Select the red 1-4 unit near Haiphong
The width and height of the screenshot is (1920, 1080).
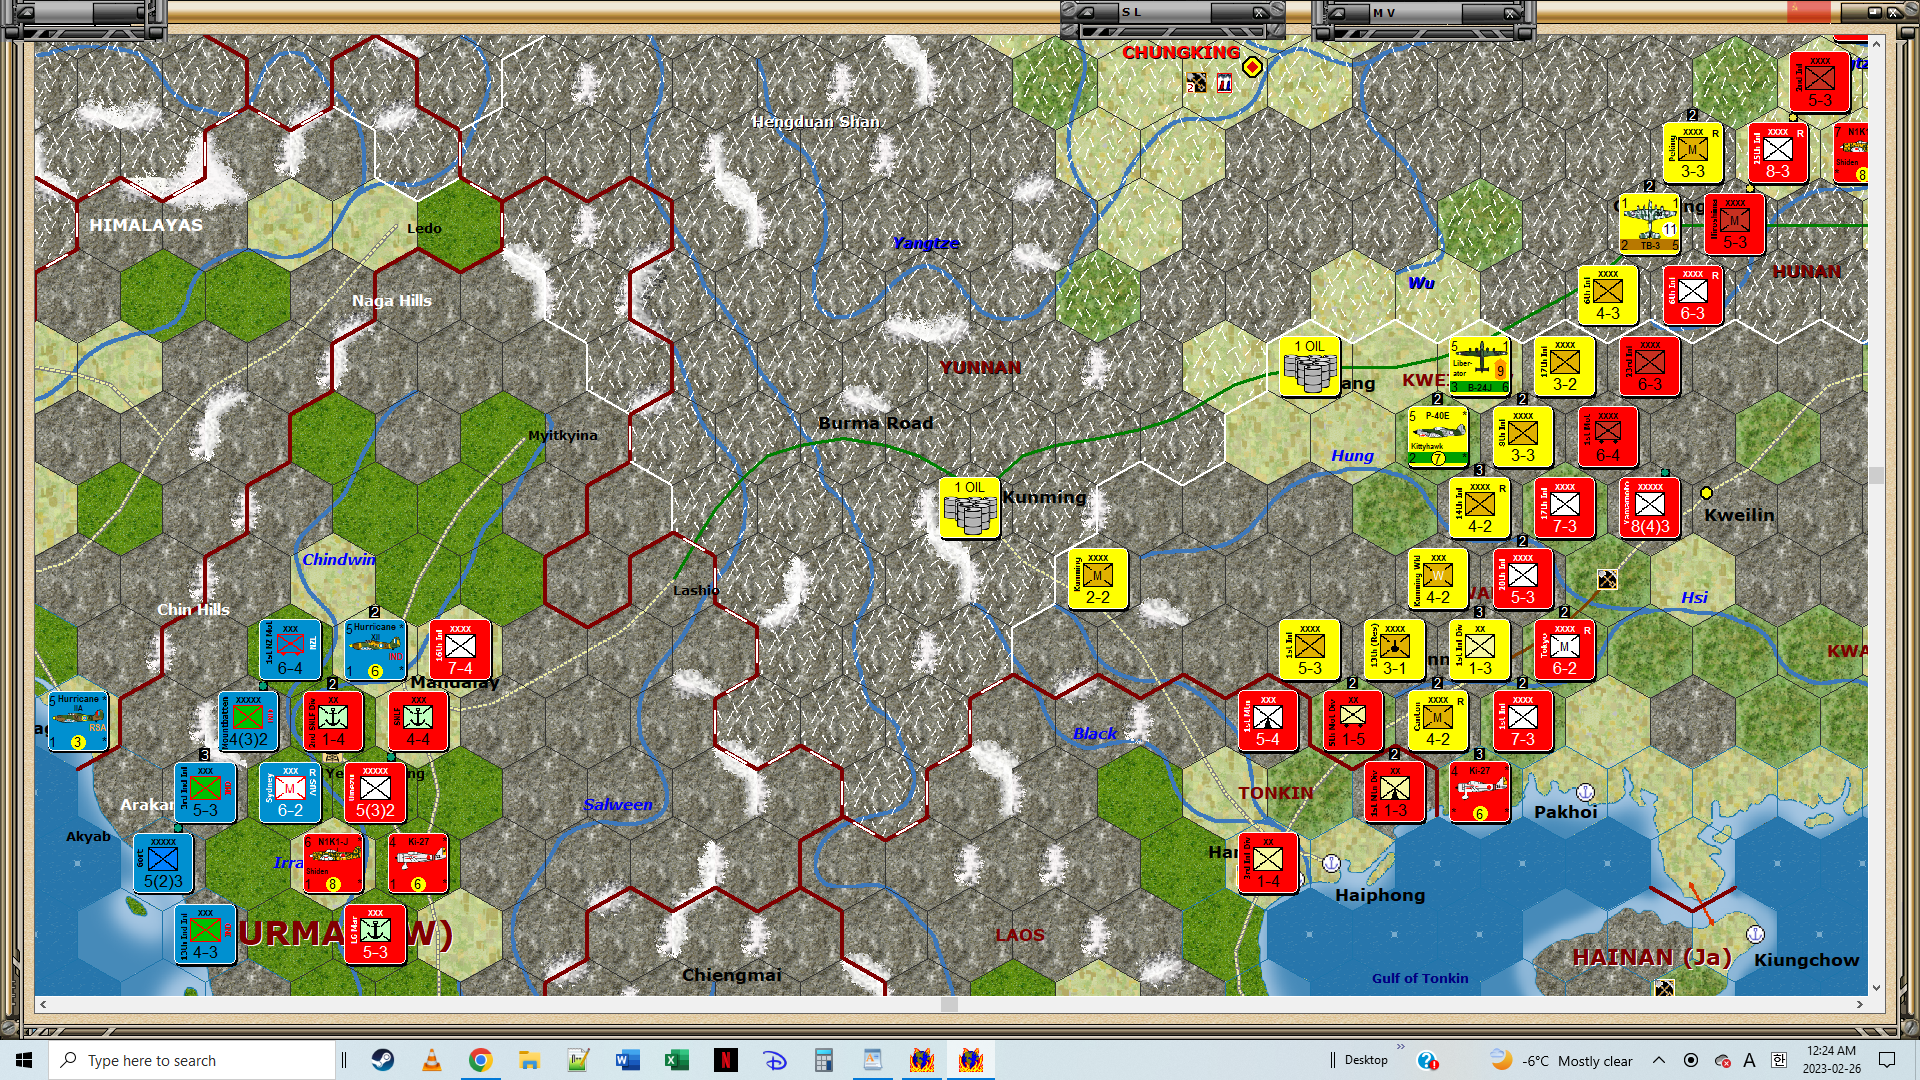[1267, 863]
